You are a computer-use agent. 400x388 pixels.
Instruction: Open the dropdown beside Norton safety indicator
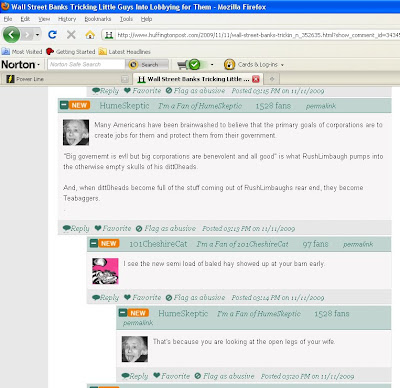point(212,65)
